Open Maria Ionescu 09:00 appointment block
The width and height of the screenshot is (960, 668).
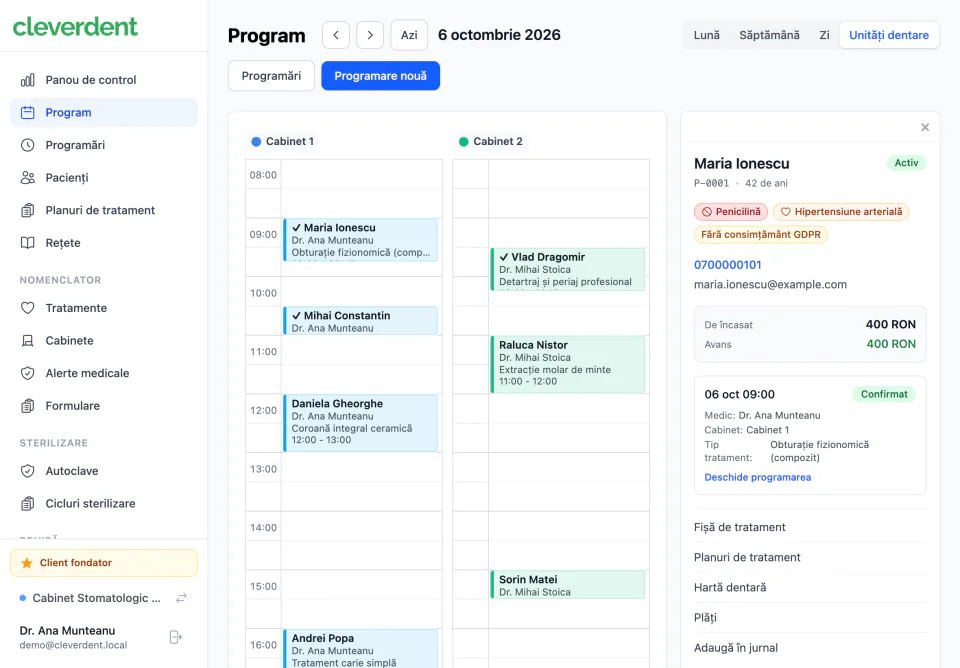click(361, 240)
